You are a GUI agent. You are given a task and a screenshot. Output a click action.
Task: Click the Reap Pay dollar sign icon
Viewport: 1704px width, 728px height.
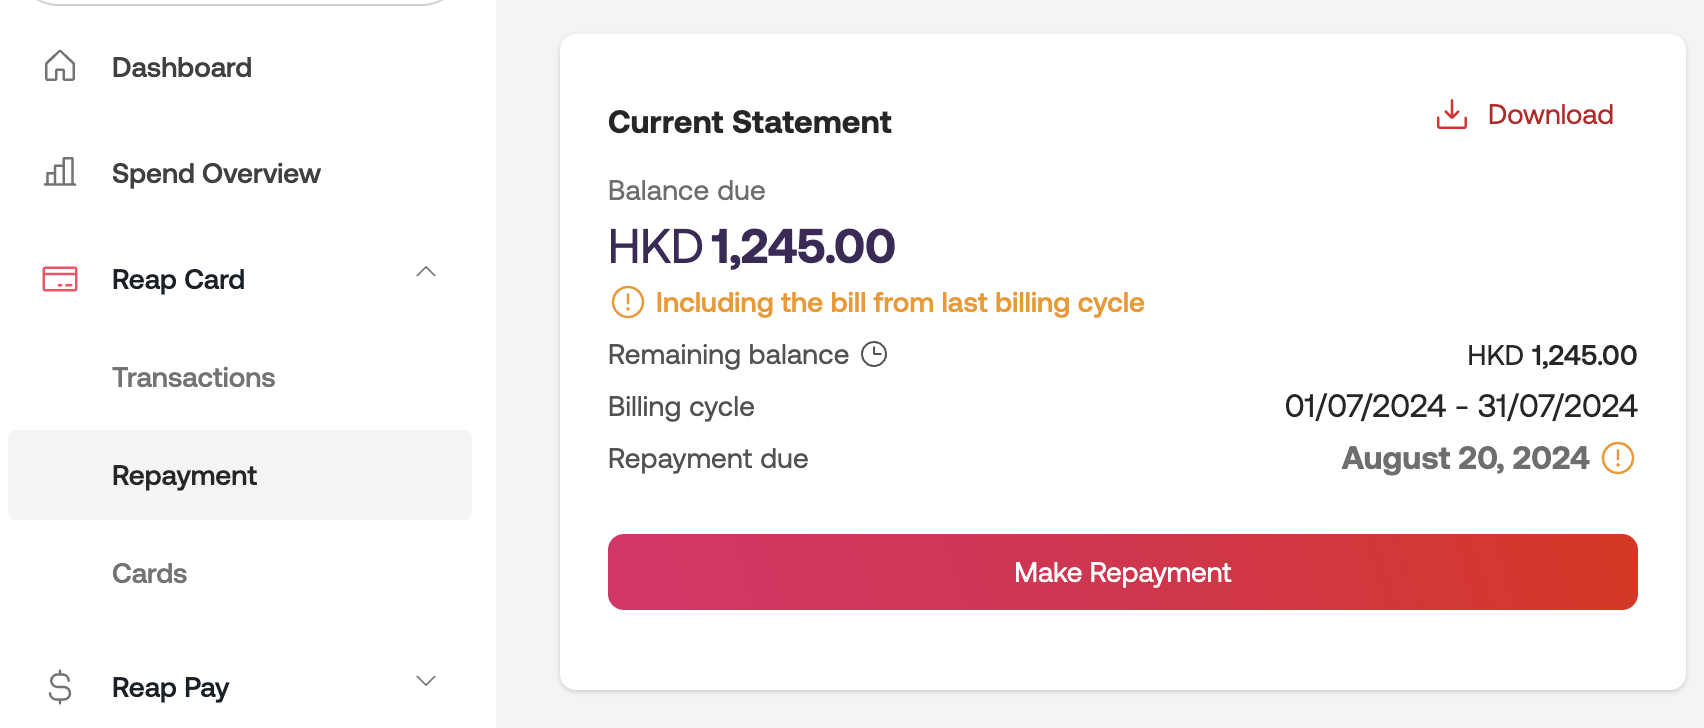[60, 687]
